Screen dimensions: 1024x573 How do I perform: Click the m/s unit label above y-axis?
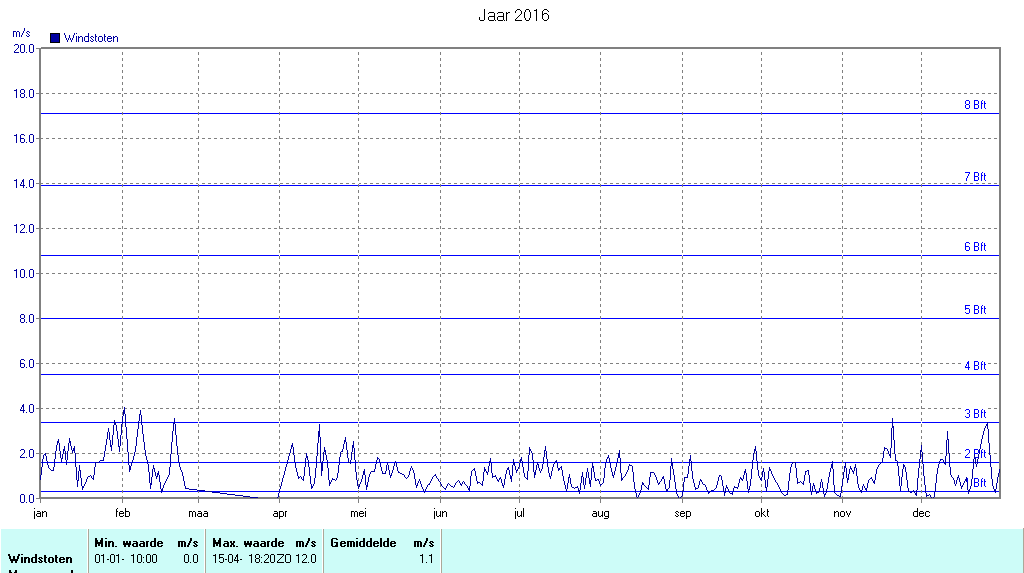pyautogui.click(x=21, y=33)
